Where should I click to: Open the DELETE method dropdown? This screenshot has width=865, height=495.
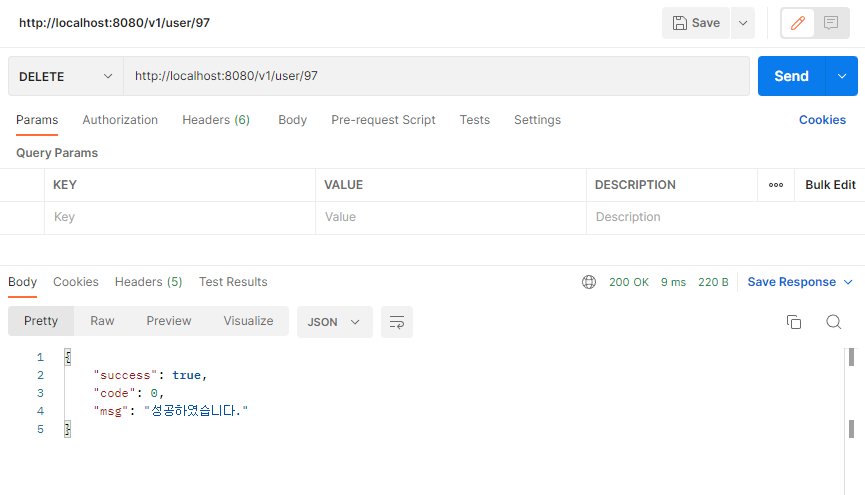[x=66, y=76]
